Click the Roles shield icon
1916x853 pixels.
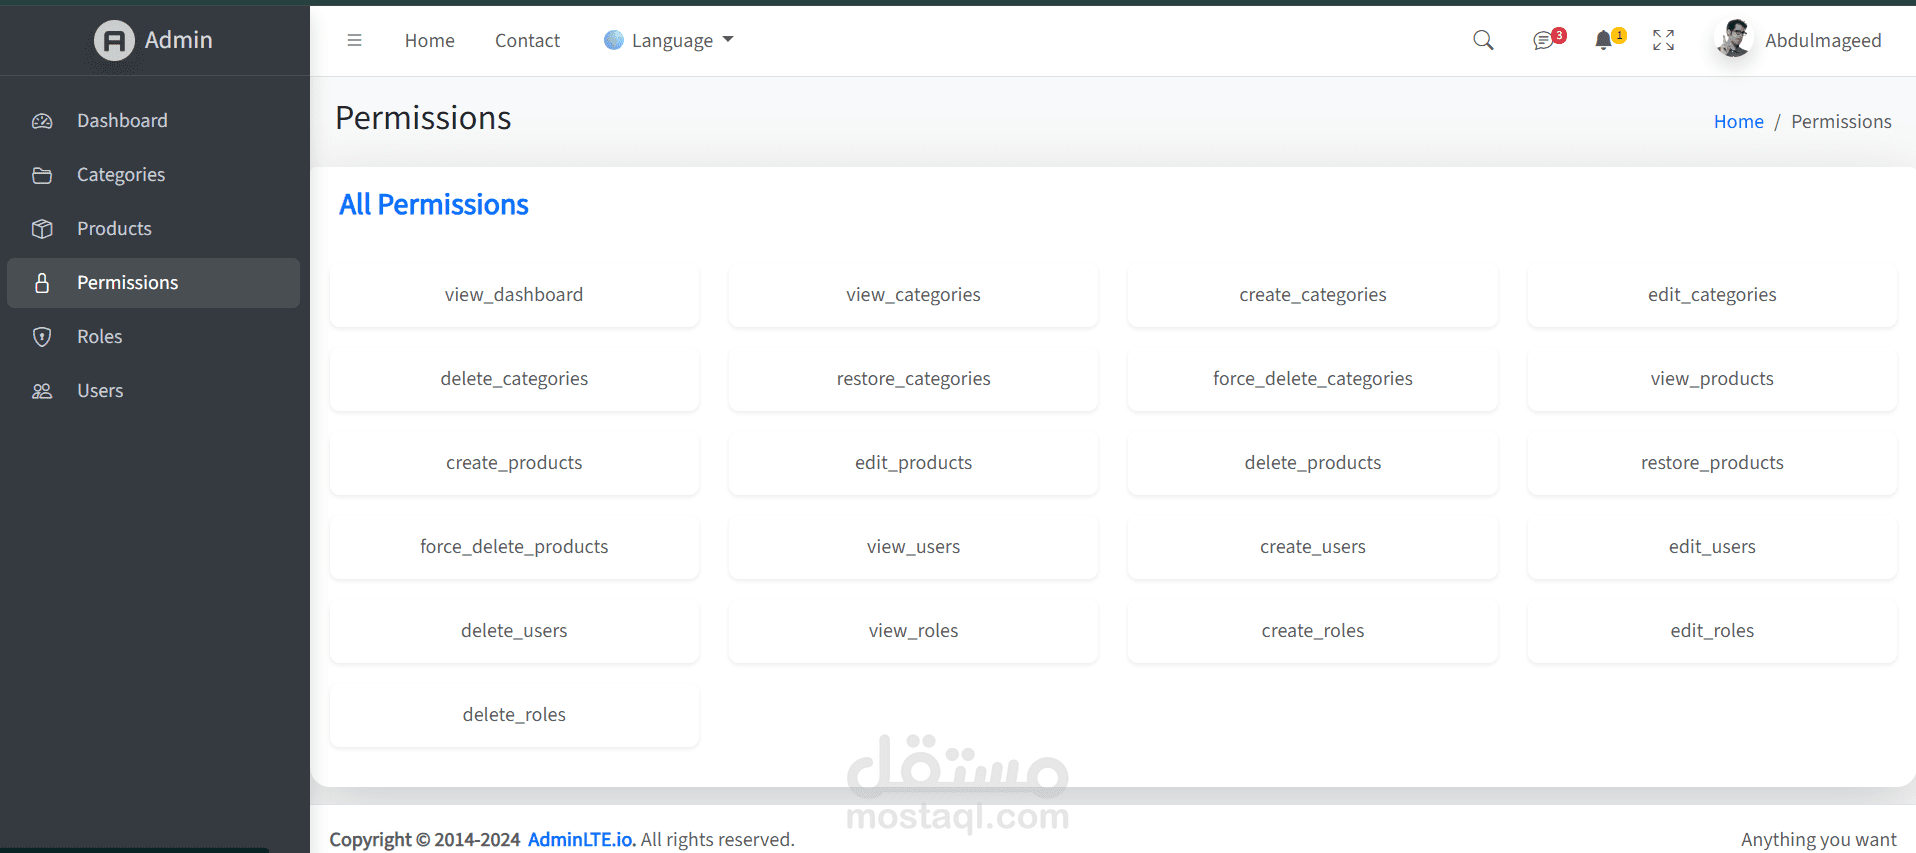pos(42,337)
